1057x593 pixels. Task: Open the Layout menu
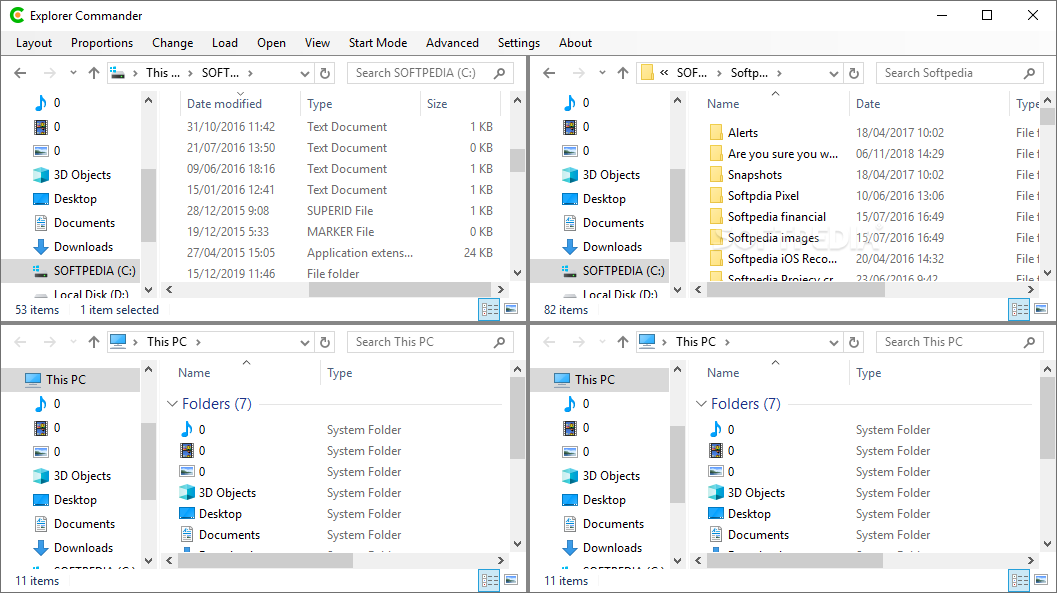coord(34,42)
